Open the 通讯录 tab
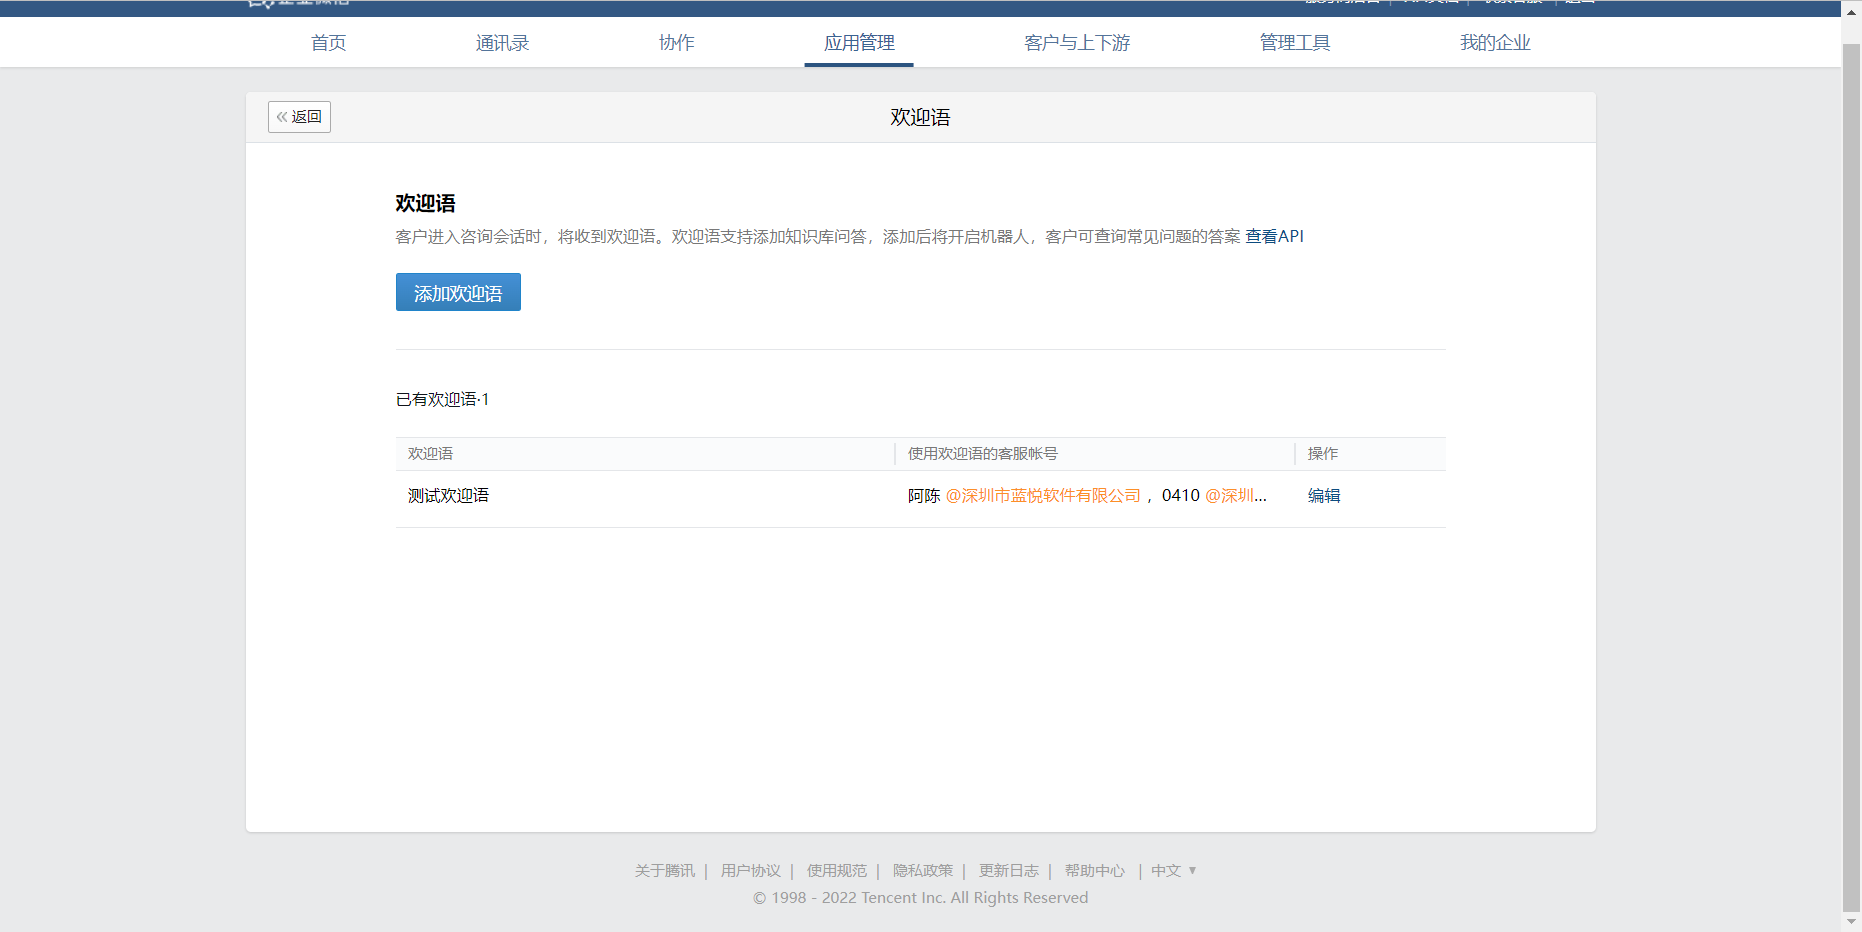 502,43
